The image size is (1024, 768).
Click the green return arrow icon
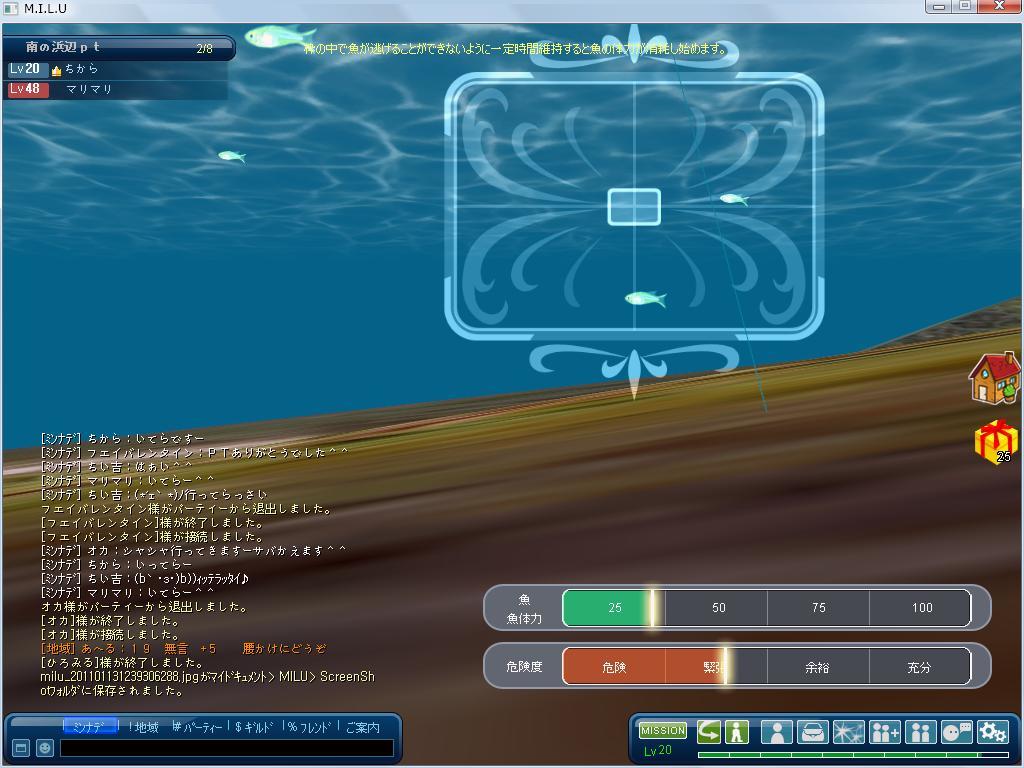[709, 732]
